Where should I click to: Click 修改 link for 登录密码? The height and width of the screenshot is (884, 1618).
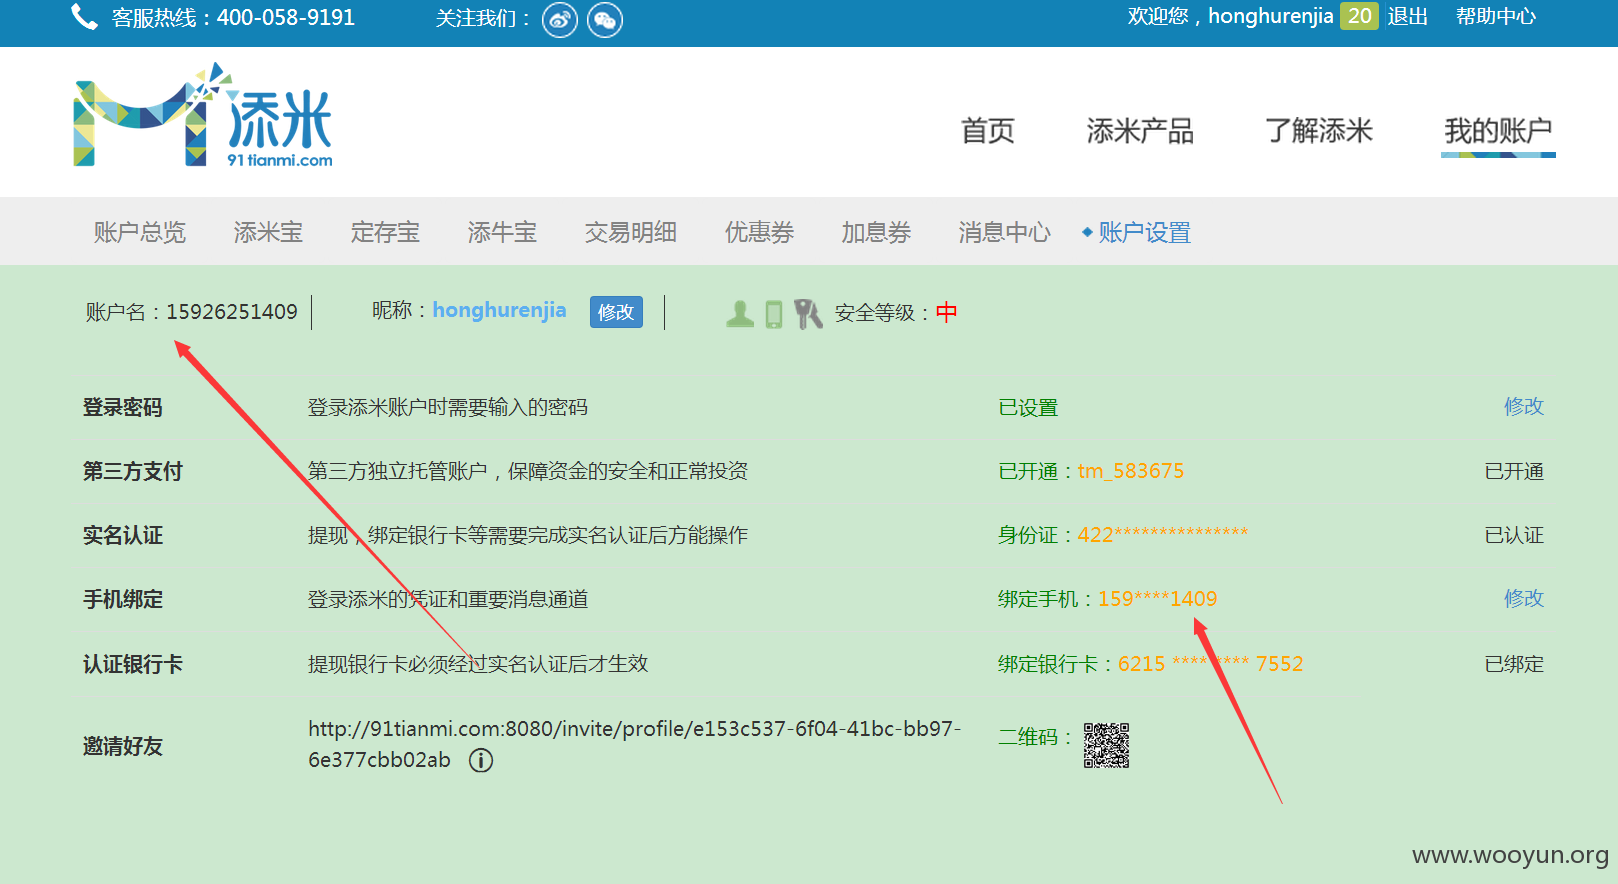point(1524,406)
